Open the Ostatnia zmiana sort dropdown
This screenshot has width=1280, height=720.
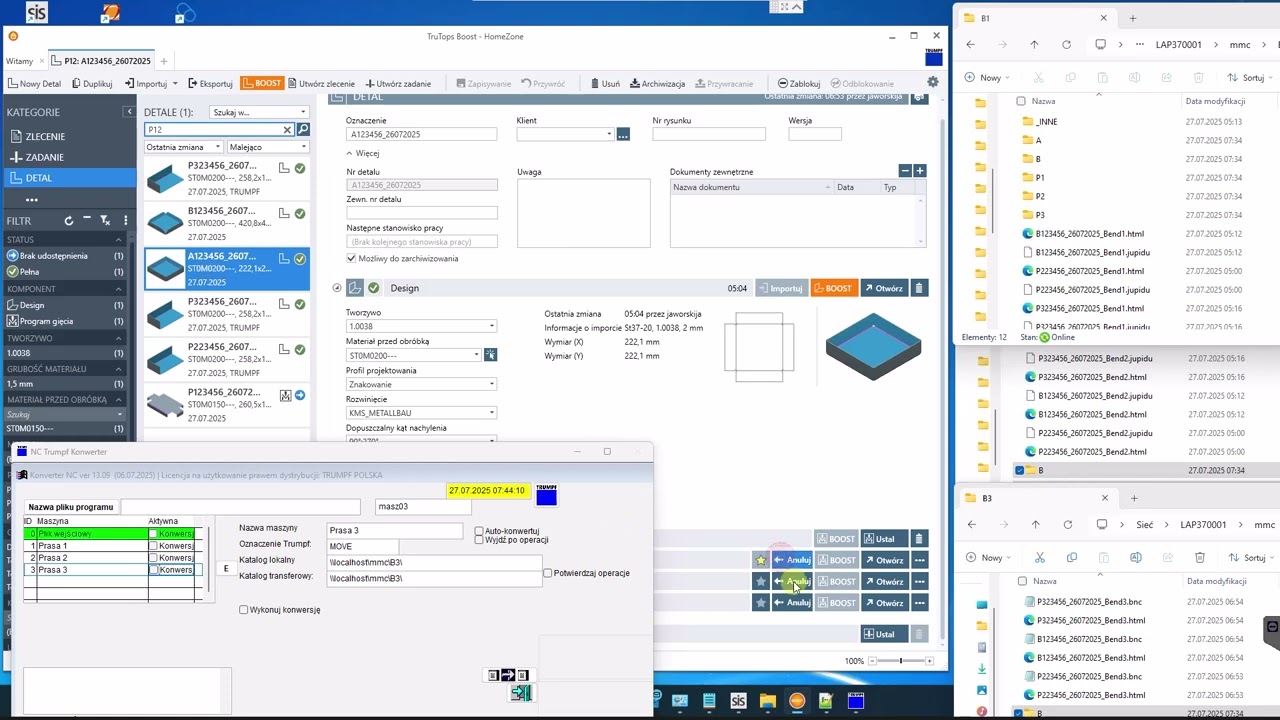184,147
